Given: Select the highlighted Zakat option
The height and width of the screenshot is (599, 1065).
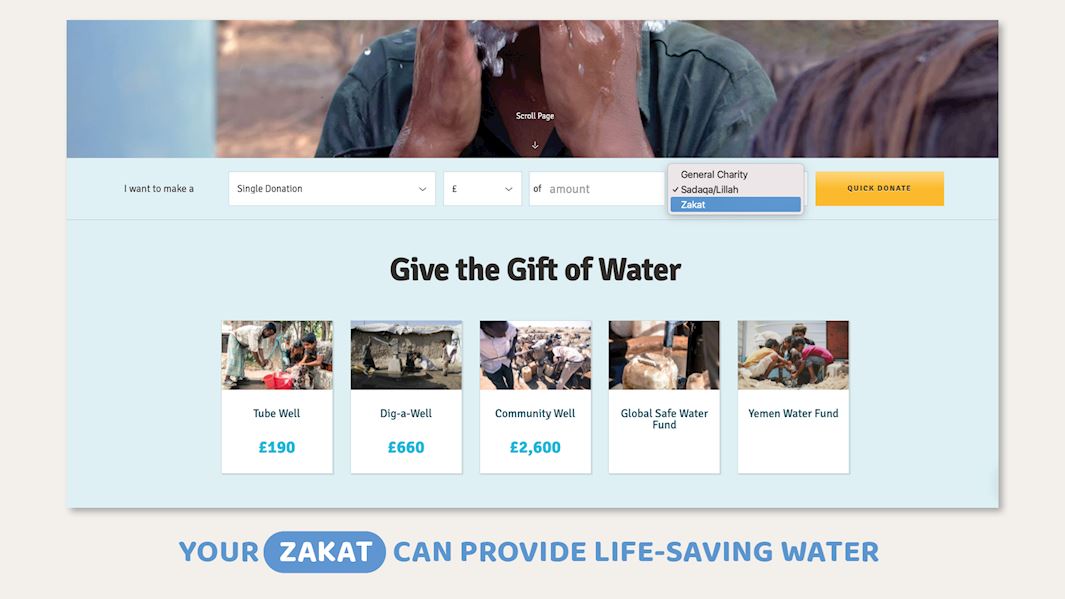Looking at the screenshot, I should (x=736, y=204).
